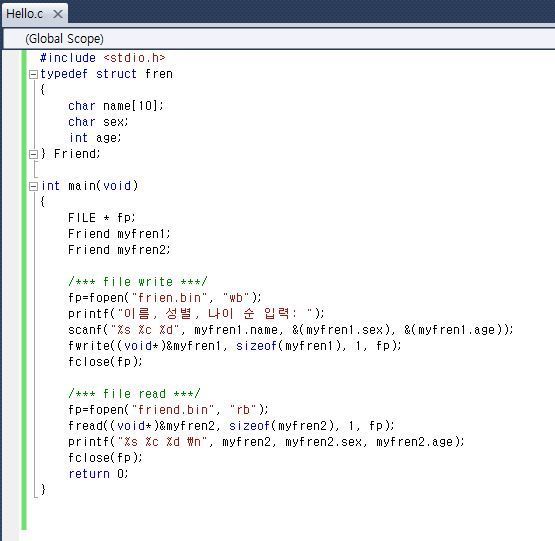Click the fopen "frien.bin" line
Screen dimensions: 555x541
[x=165, y=298]
